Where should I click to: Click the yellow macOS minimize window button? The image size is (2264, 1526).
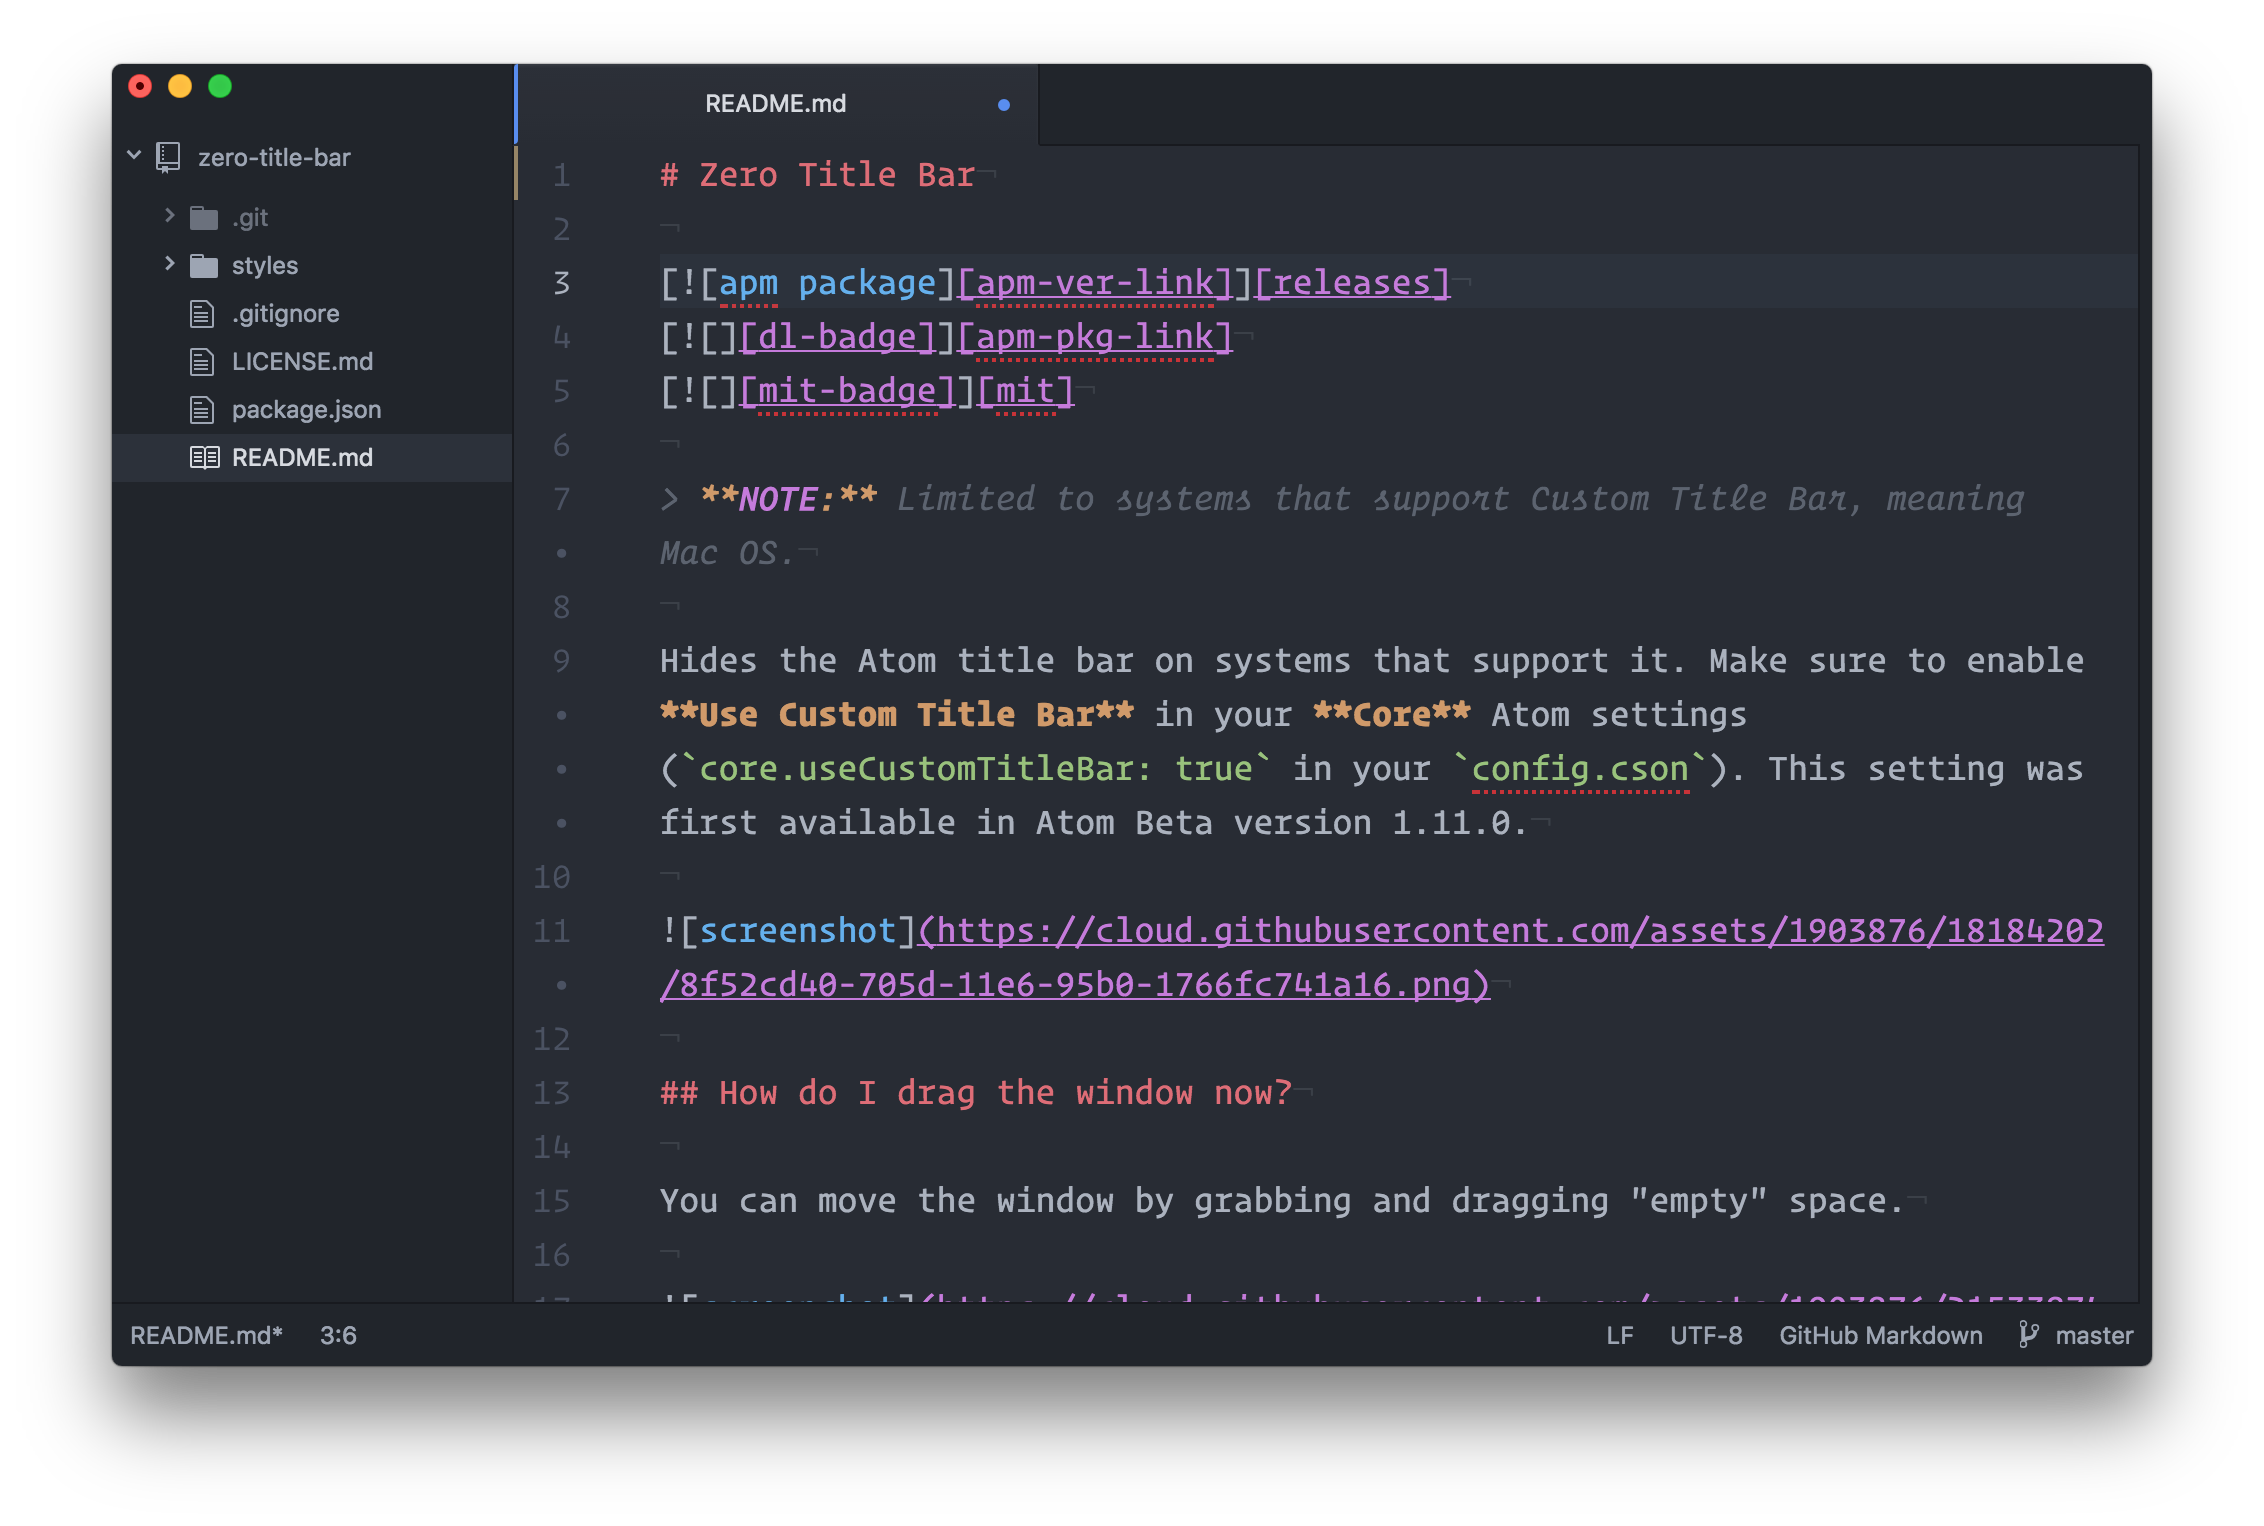(x=180, y=87)
